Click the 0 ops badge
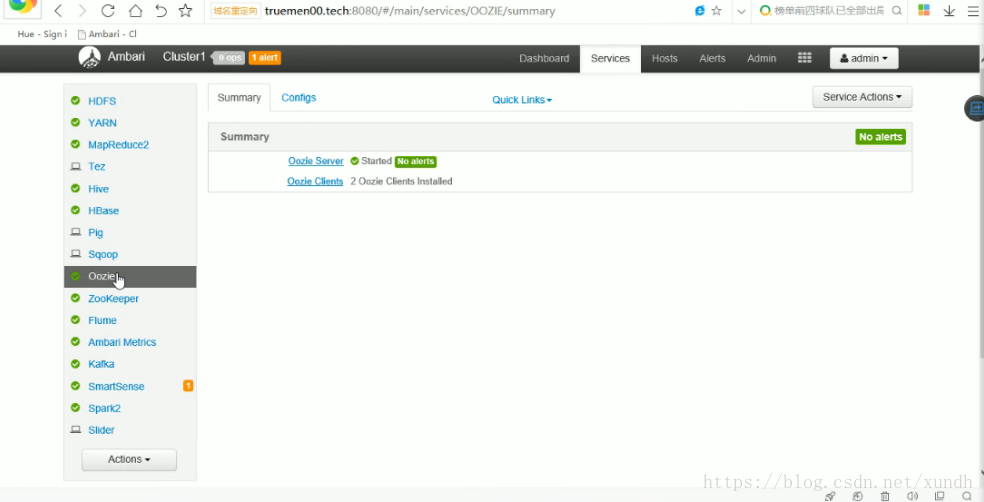The width and height of the screenshot is (984, 502). coord(228,58)
